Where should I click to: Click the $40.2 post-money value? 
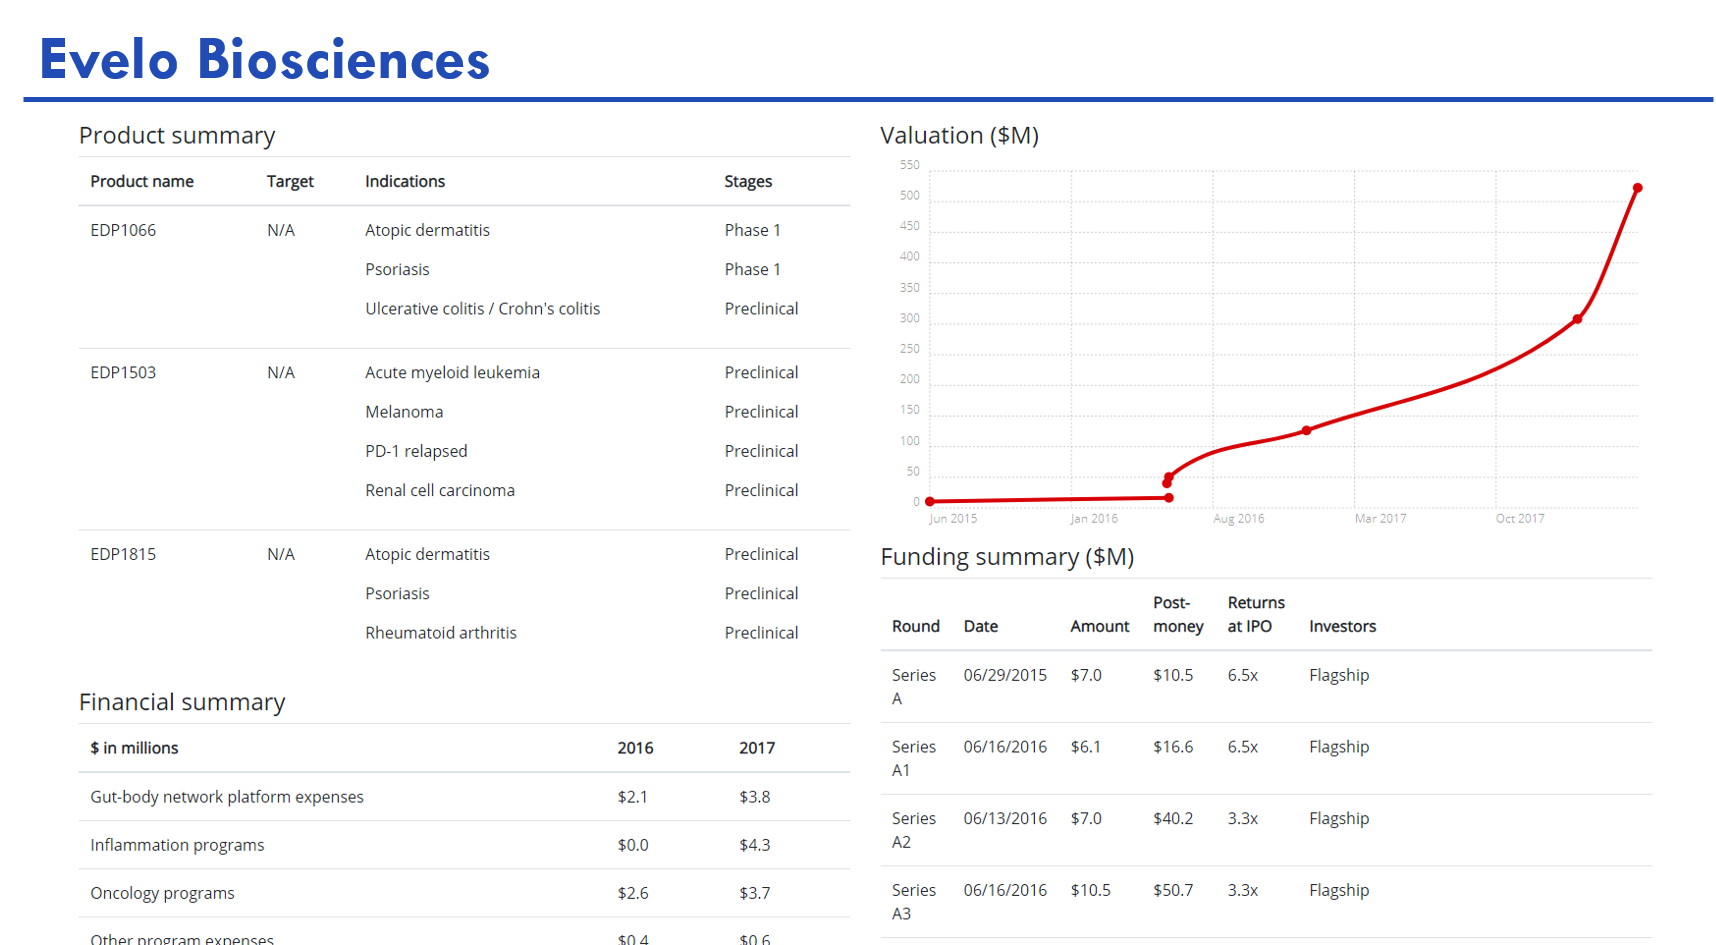1173,818
